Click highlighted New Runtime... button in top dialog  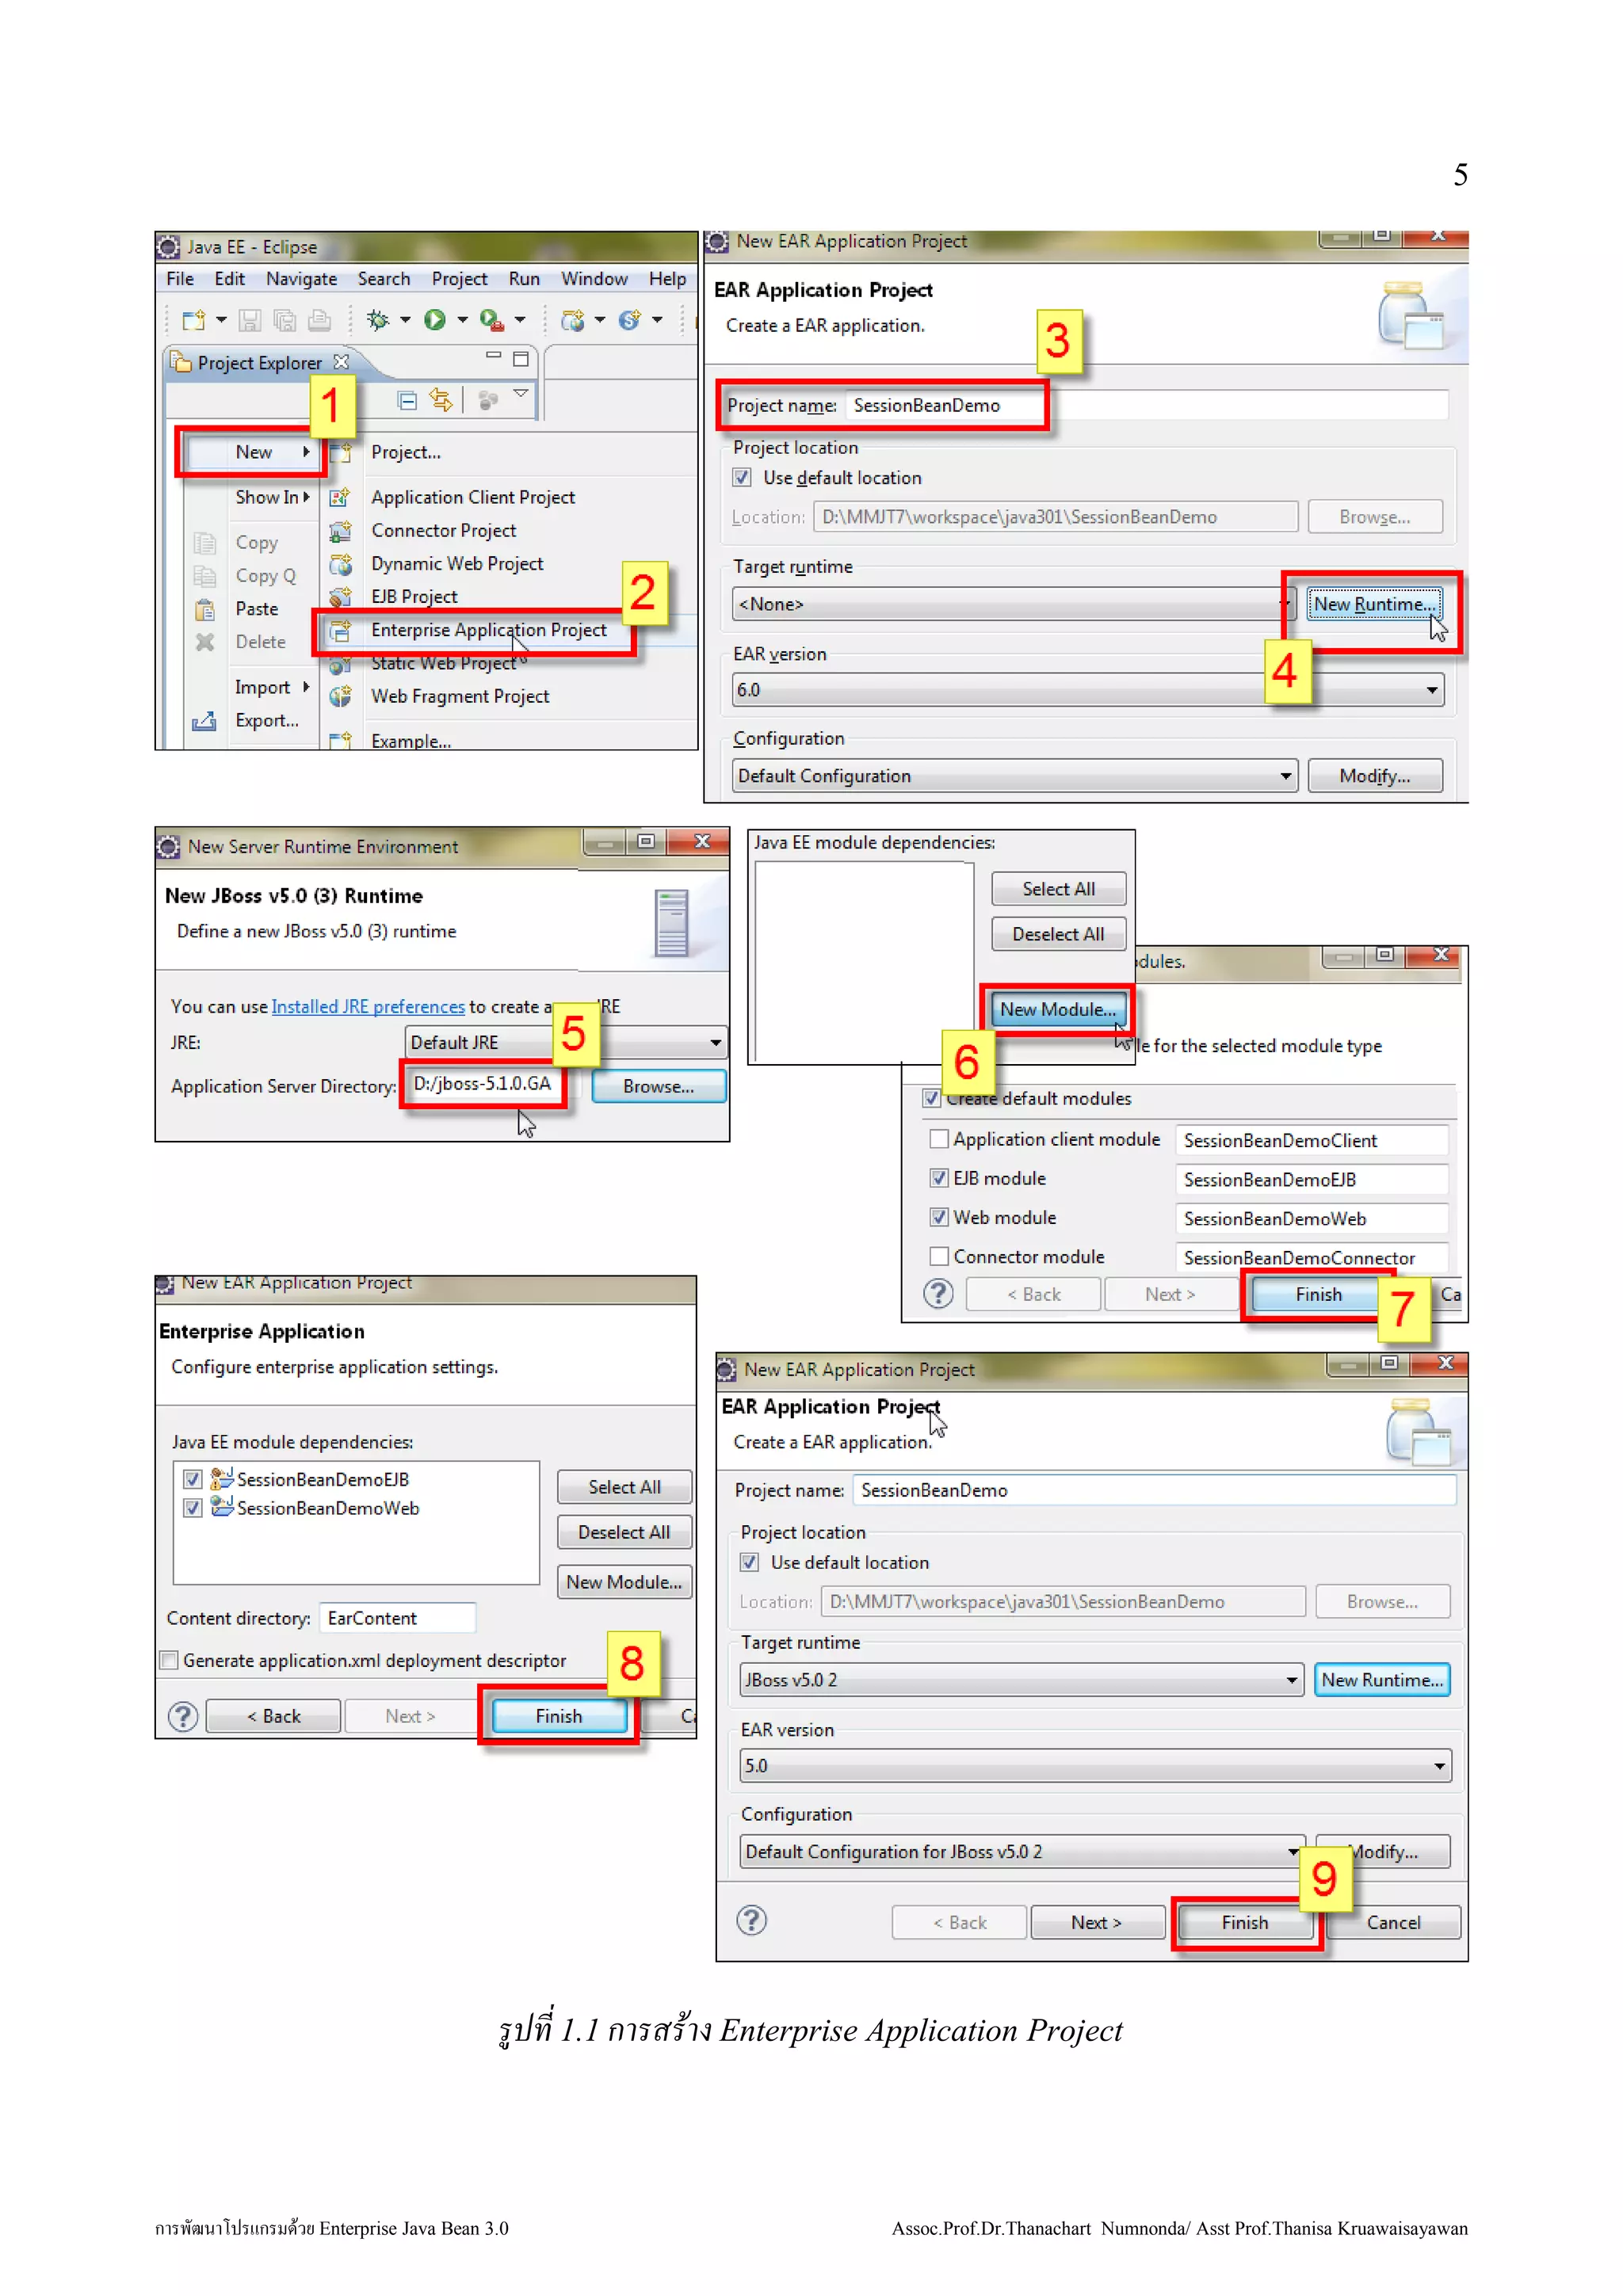[x=1374, y=604]
